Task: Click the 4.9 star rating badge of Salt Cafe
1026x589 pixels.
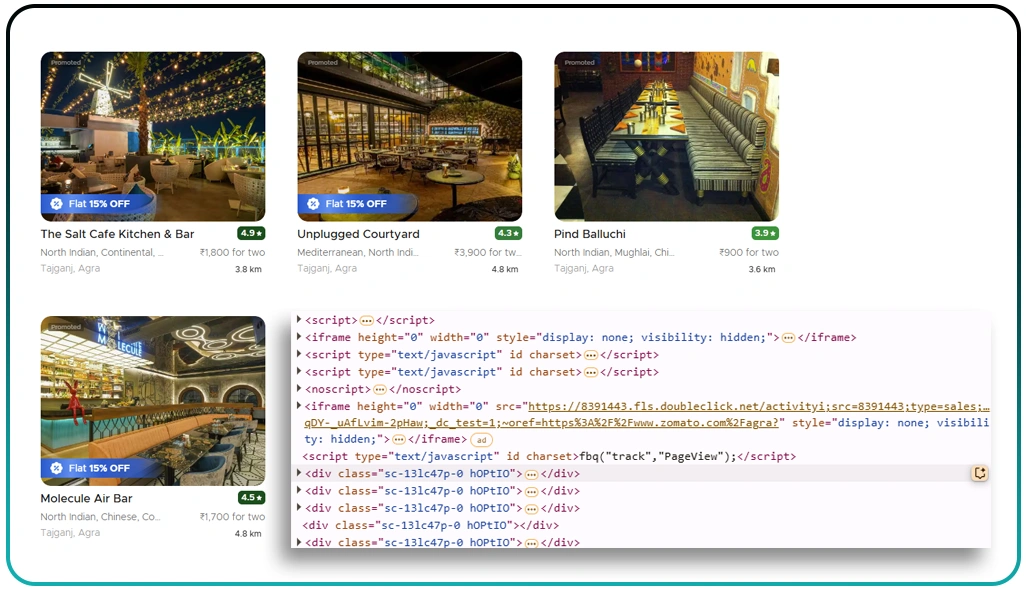Action: 252,233
